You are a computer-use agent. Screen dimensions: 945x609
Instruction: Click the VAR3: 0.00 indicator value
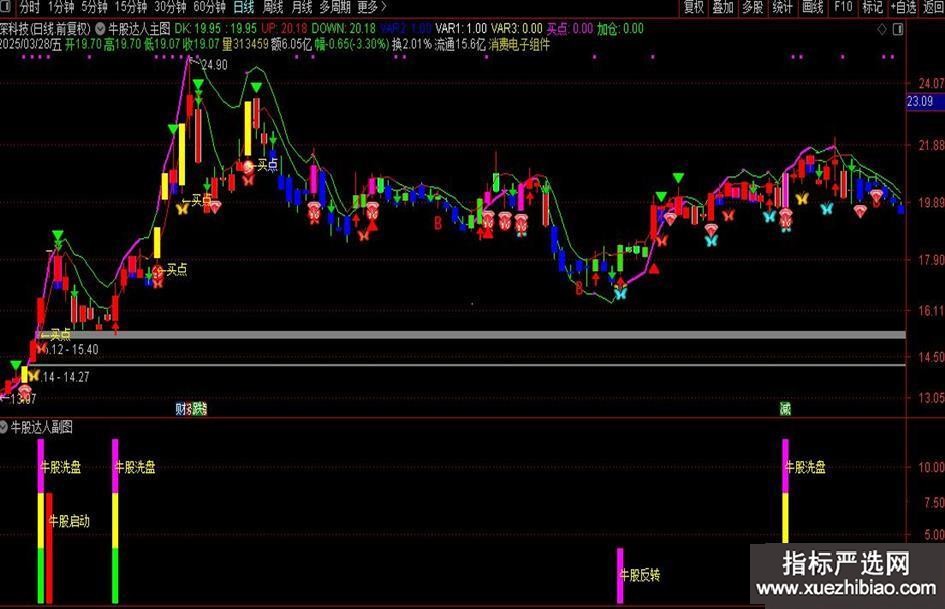516,28
